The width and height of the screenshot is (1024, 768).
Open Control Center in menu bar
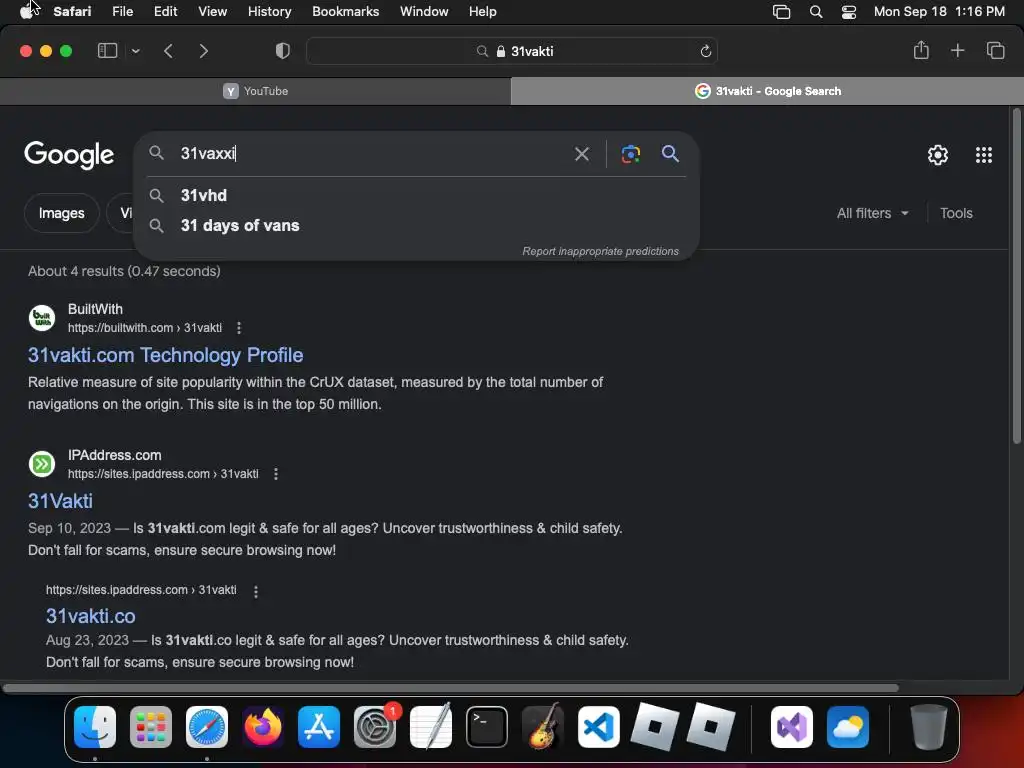[x=848, y=11]
